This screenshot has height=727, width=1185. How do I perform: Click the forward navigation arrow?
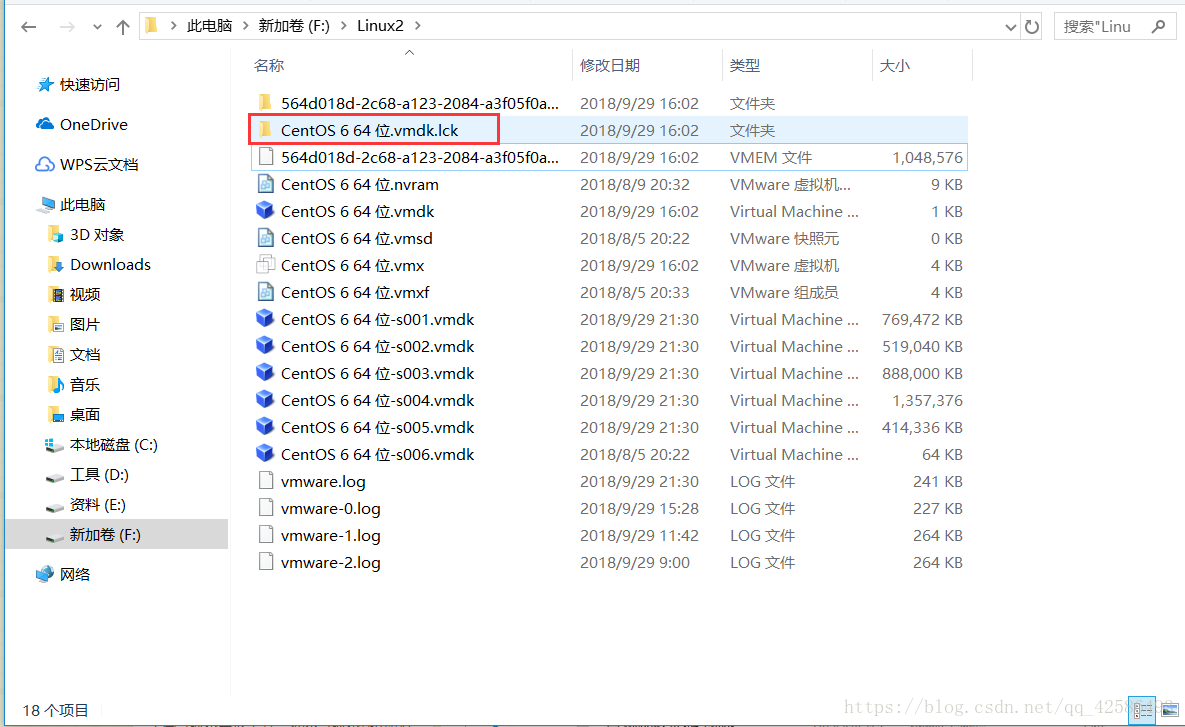click(67, 27)
